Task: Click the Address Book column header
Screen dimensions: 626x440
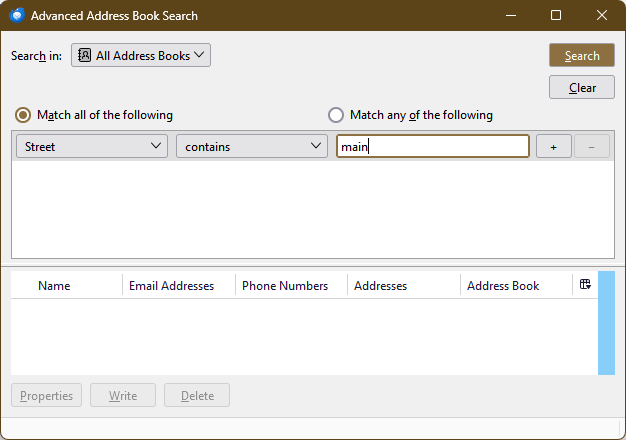Action: click(503, 286)
